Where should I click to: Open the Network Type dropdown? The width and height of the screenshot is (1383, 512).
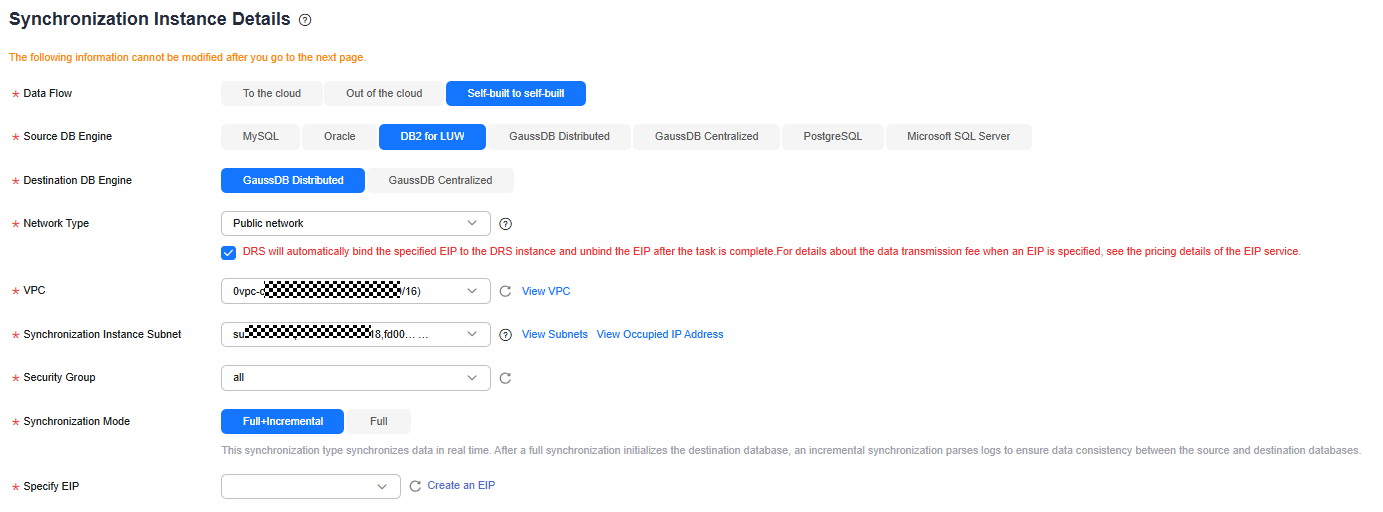coord(356,223)
